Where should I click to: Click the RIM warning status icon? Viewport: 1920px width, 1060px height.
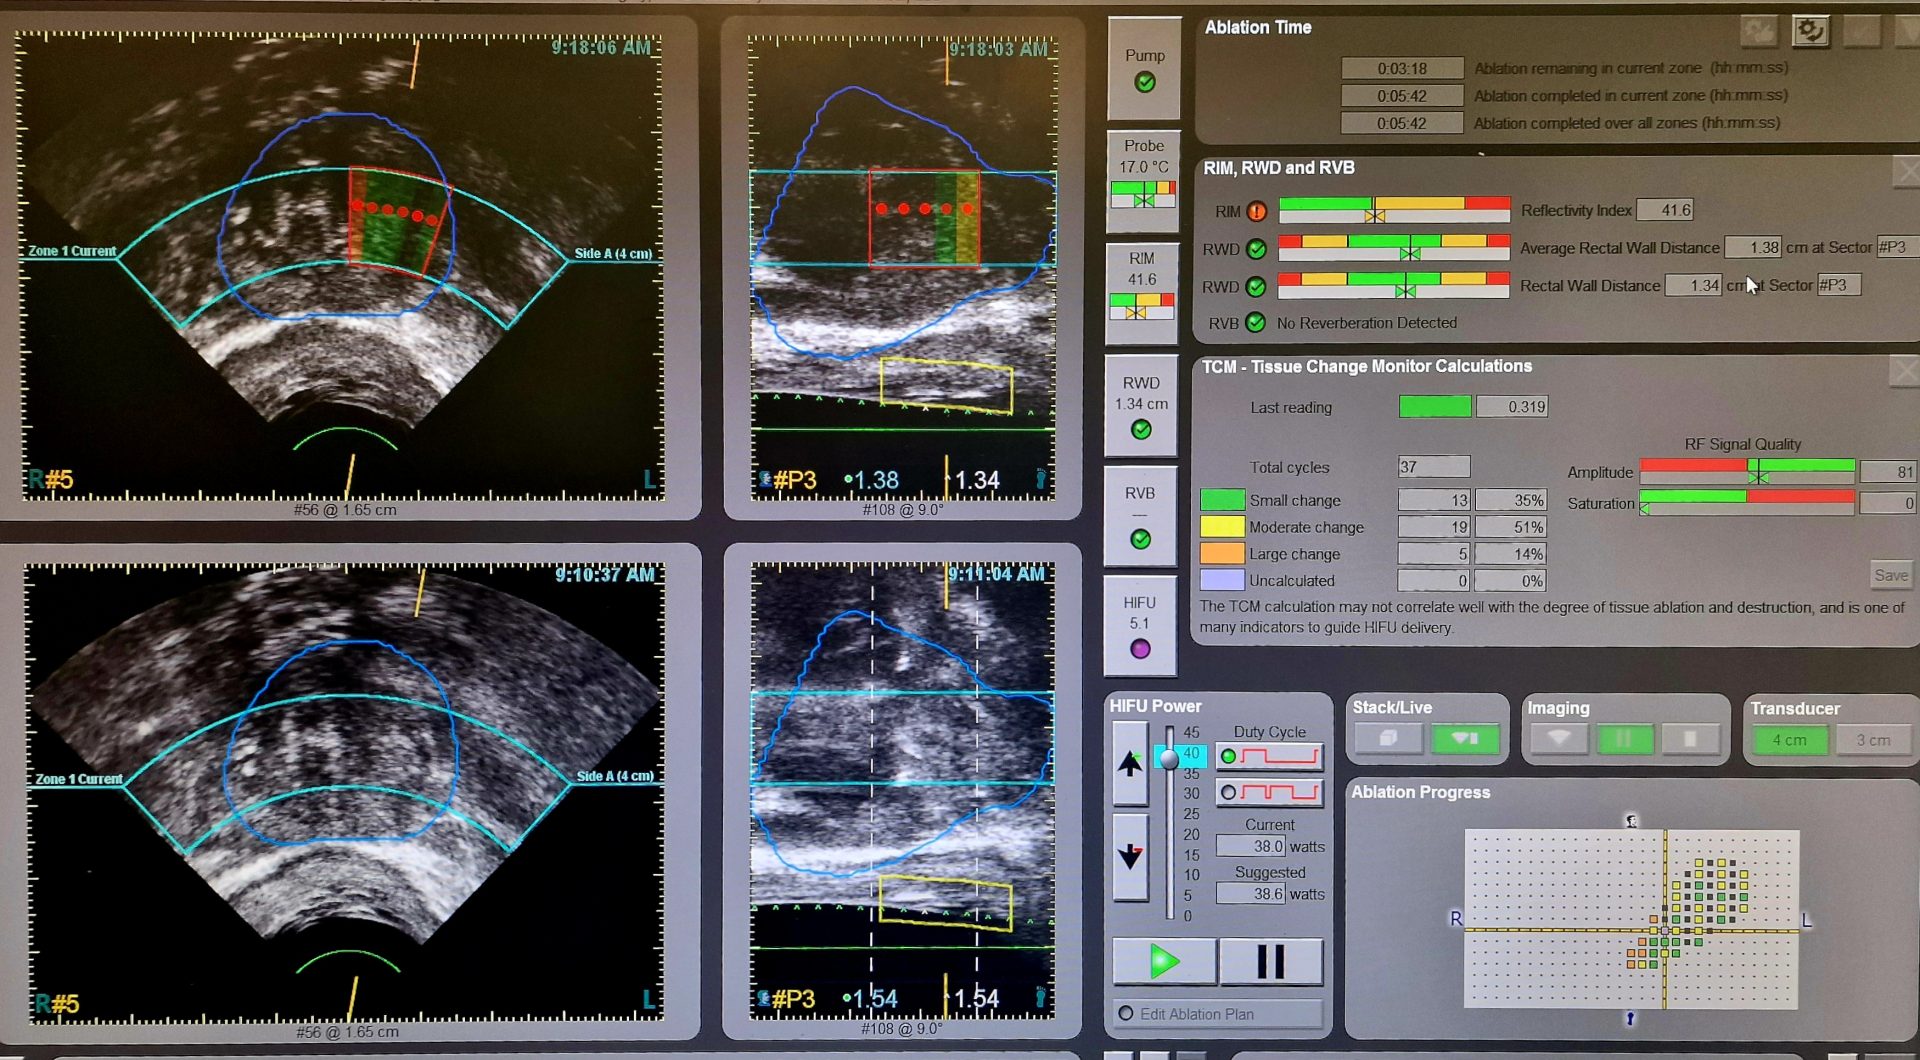[x=1257, y=211]
